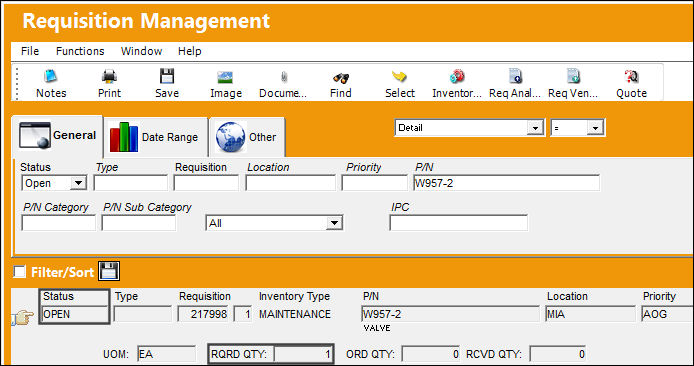Expand the Detail dropdown
The image size is (694, 366).
click(x=536, y=128)
